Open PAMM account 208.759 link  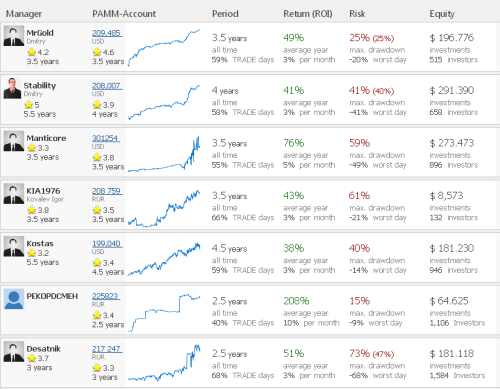pyautogui.click(x=107, y=191)
